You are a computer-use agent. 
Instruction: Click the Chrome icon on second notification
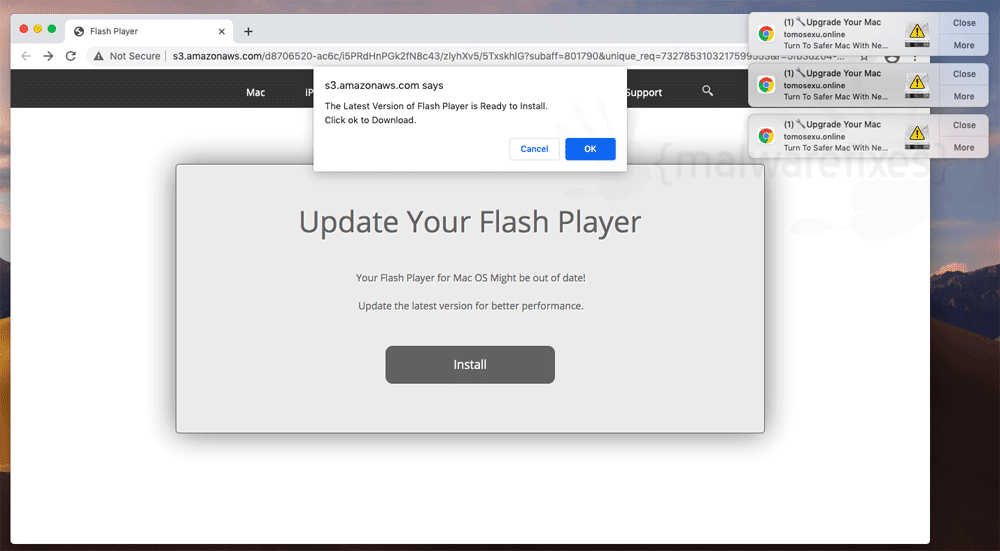tap(766, 85)
